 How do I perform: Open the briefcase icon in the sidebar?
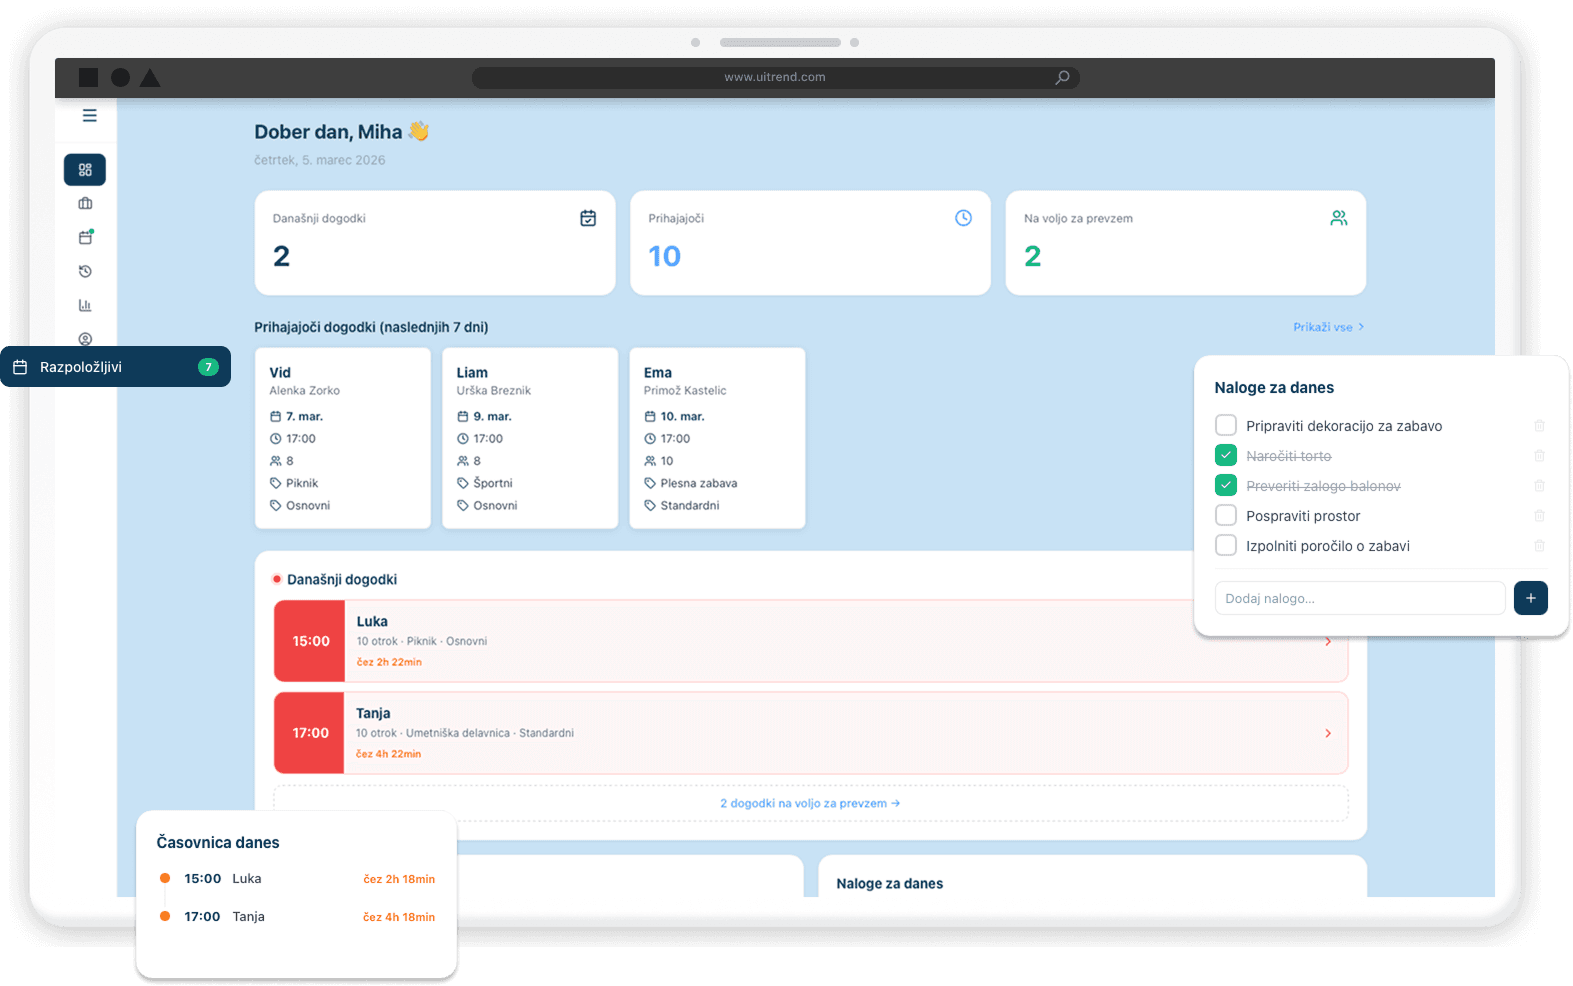85,204
